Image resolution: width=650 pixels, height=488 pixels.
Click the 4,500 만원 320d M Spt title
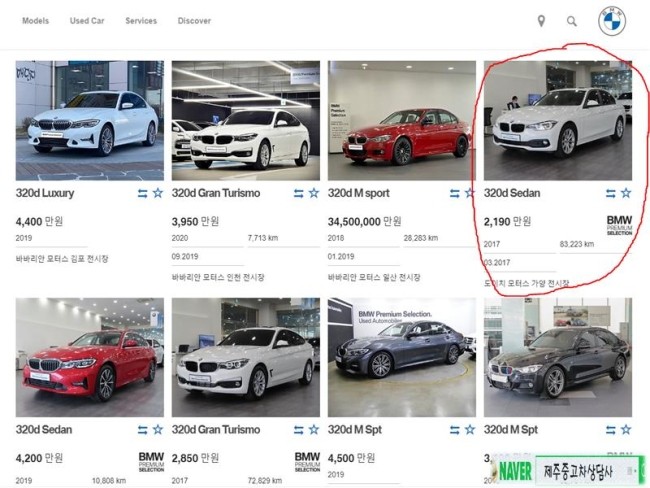point(355,430)
